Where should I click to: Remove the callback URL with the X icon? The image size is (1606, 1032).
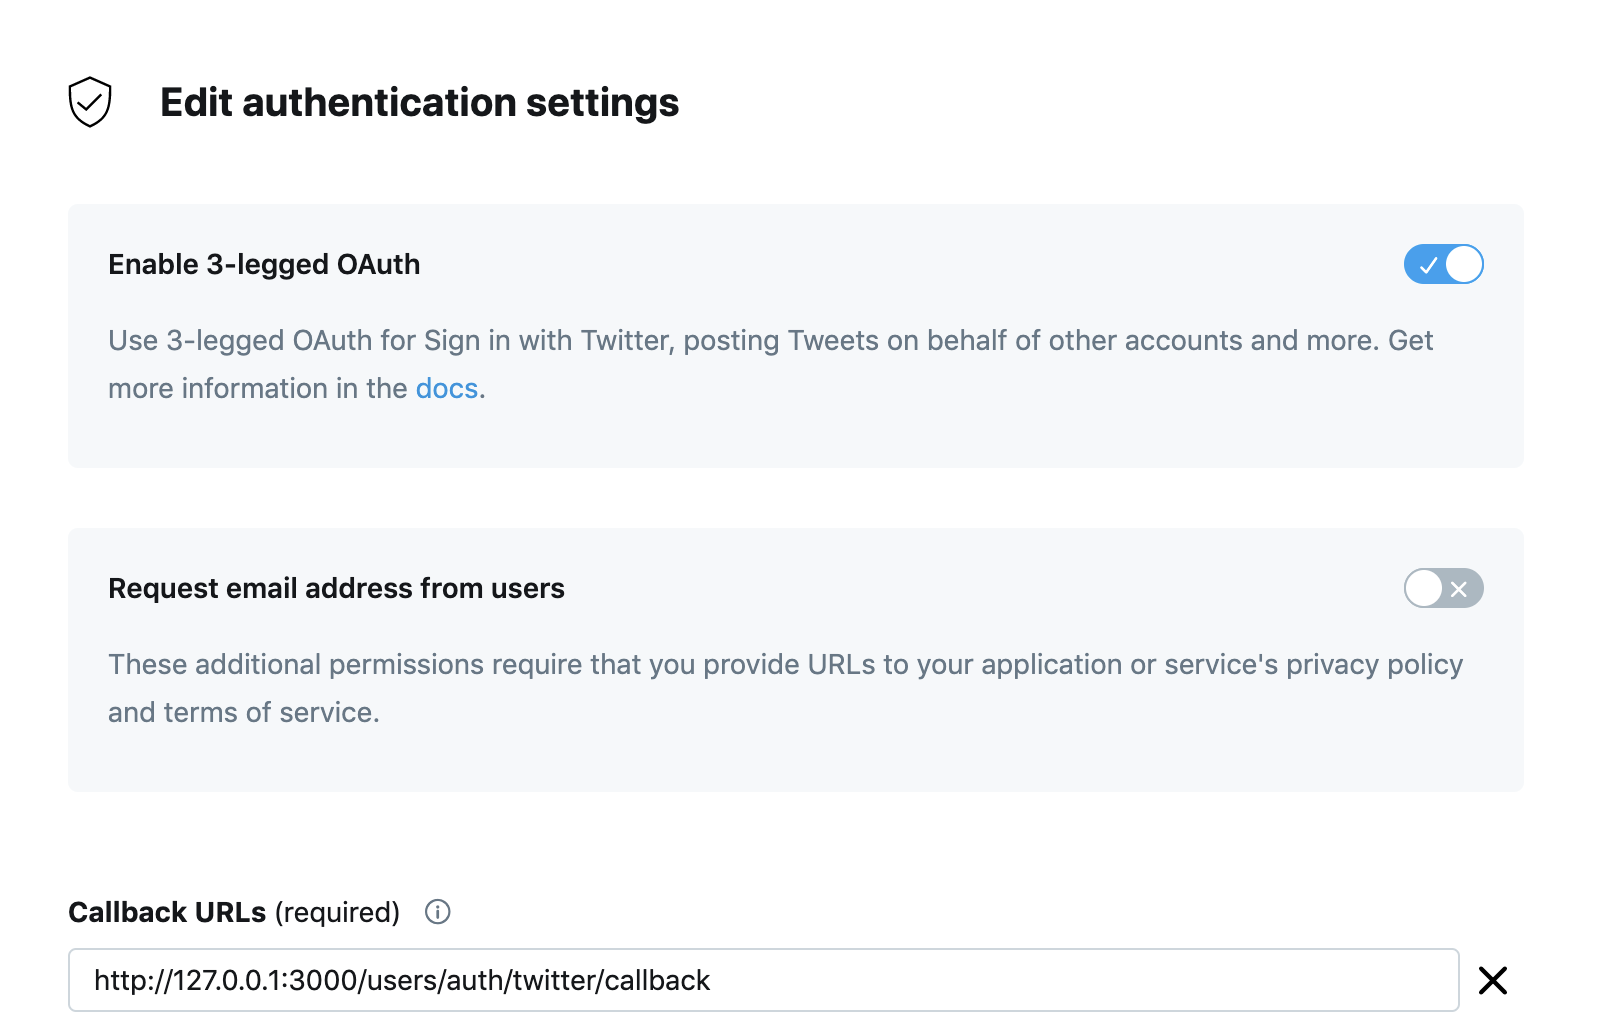click(1492, 980)
